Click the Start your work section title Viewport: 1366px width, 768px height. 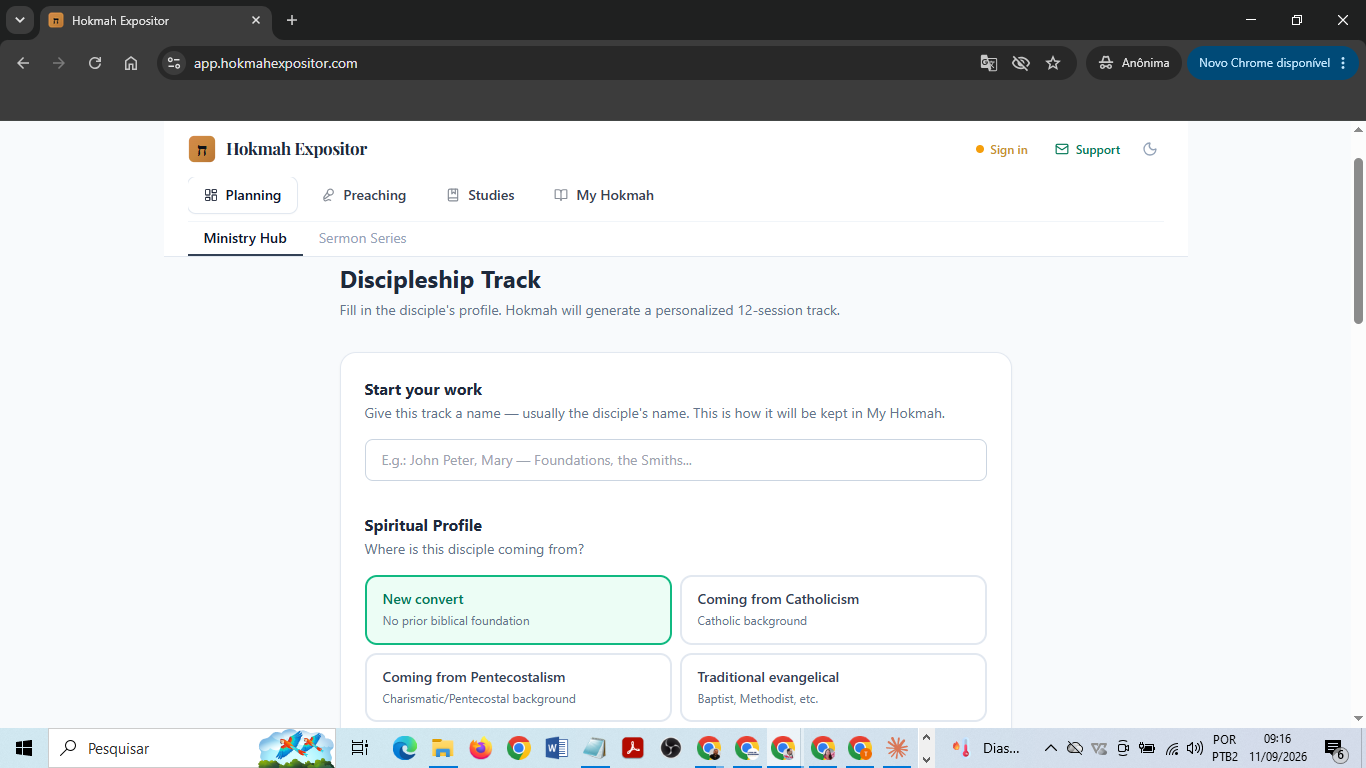point(423,390)
